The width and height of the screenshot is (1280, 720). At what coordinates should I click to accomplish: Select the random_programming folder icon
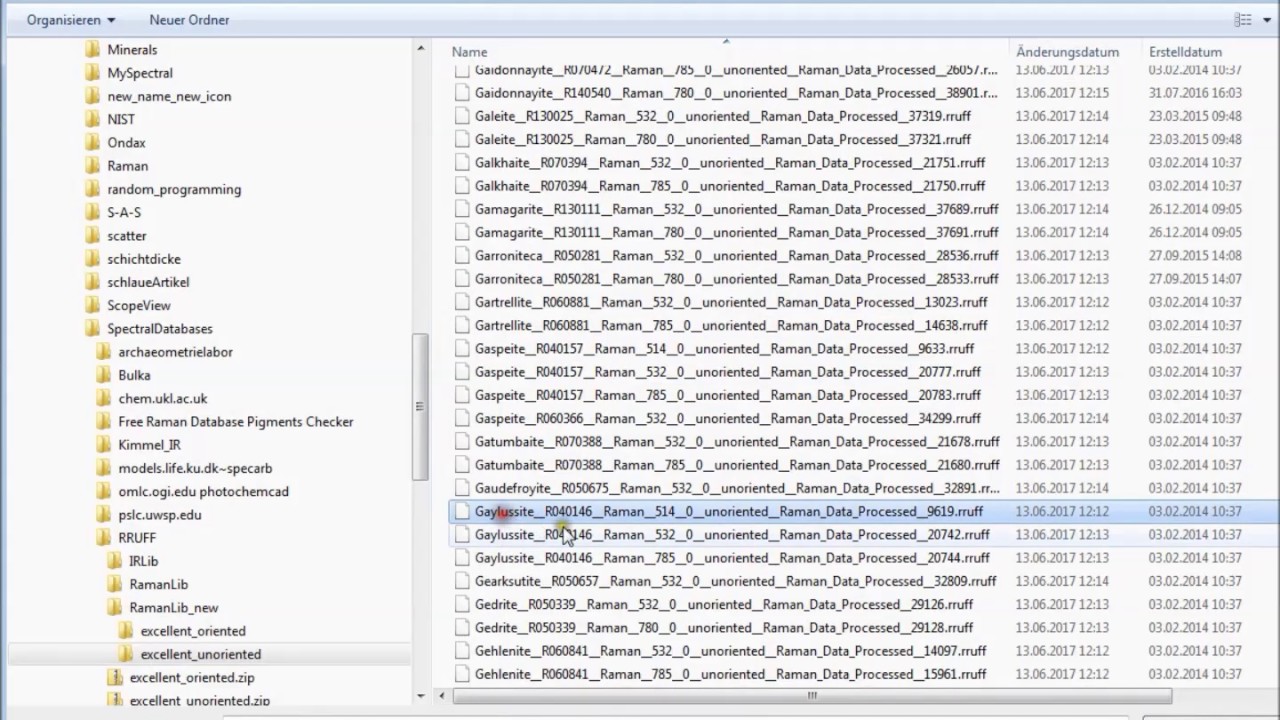point(93,189)
